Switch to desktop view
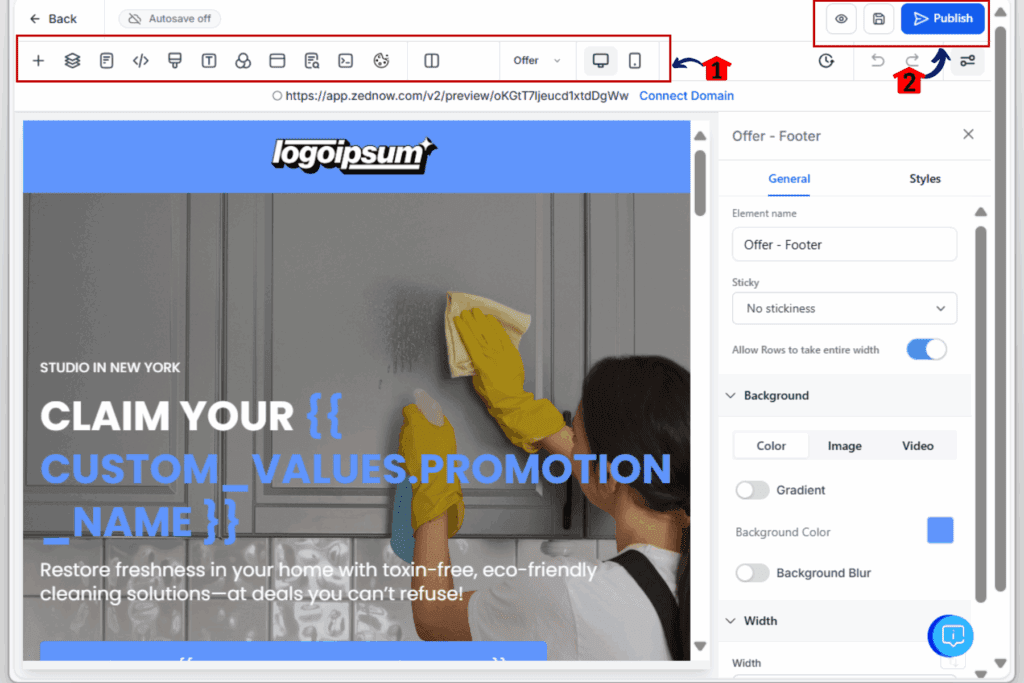Viewport: 1024px width, 683px height. [x=600, y=61]
